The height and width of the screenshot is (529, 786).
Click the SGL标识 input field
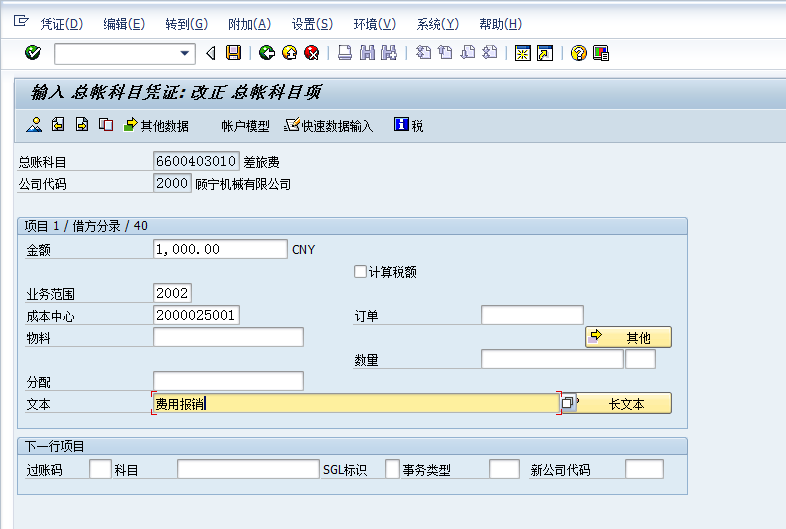point(392,469)
